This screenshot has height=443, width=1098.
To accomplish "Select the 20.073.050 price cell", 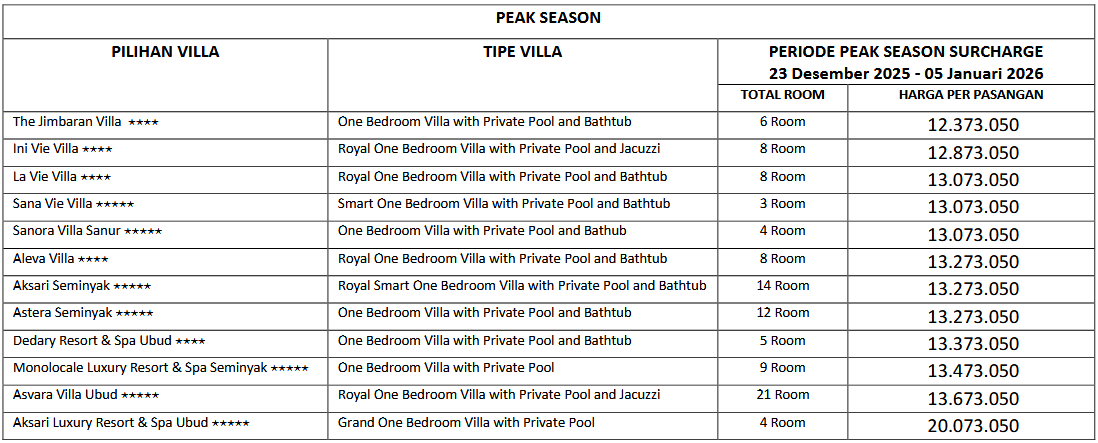I will coord(971,425).
